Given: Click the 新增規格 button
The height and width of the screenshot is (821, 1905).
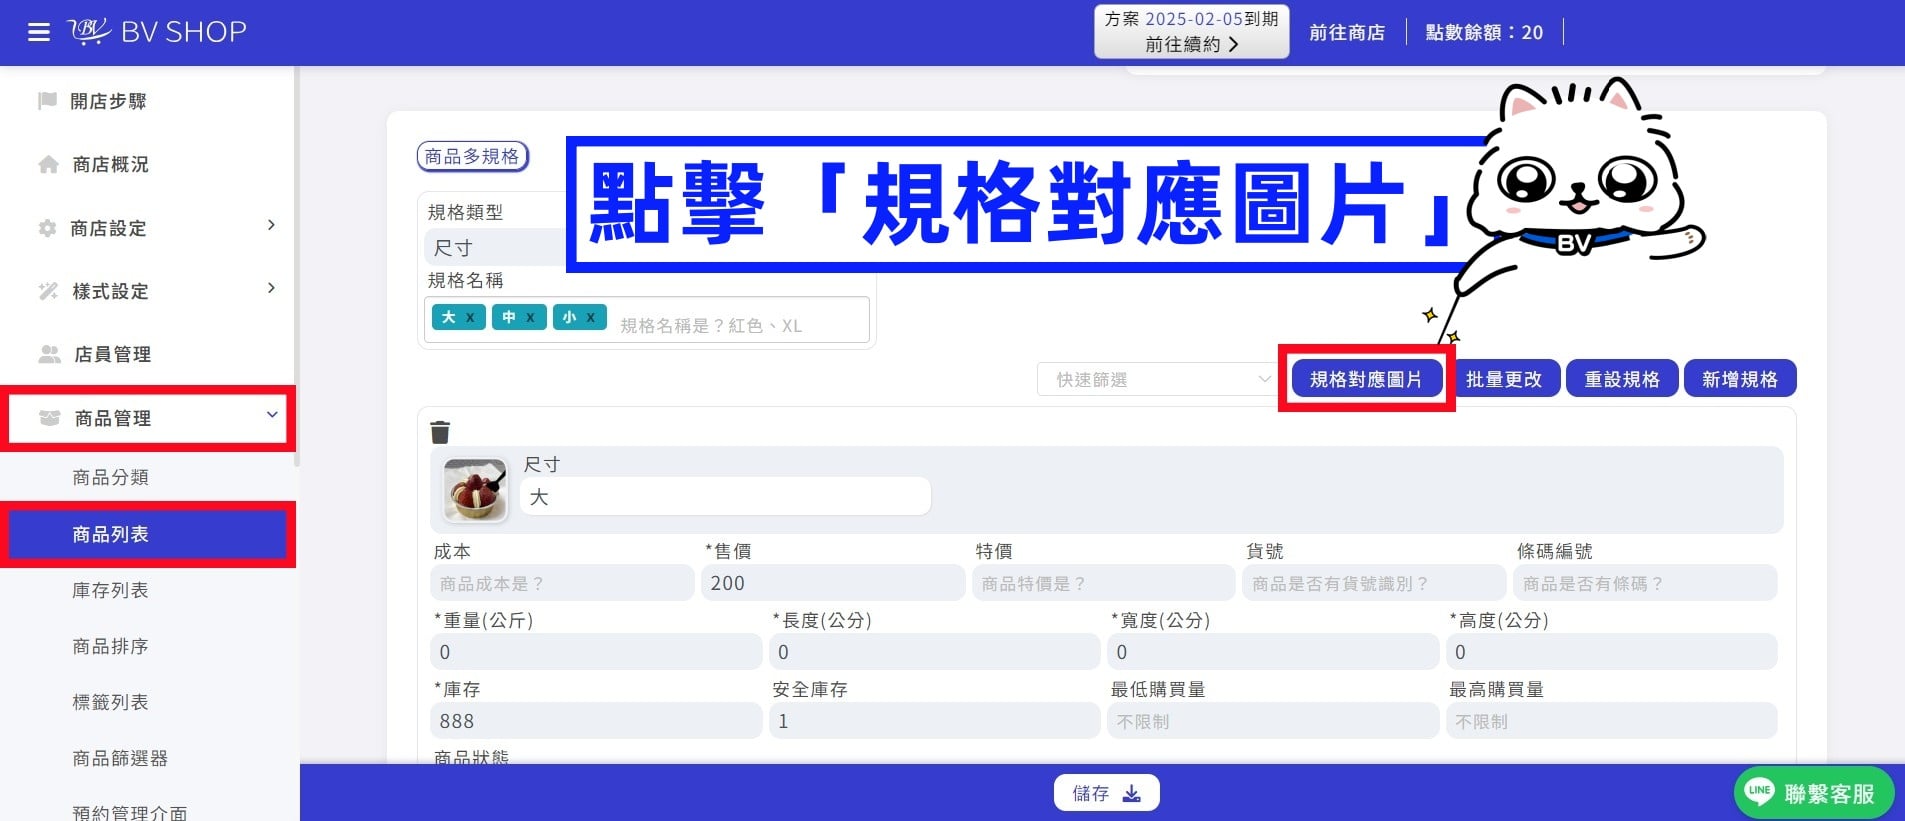Looking at the screenshot, I should [x=1740, y=379].
